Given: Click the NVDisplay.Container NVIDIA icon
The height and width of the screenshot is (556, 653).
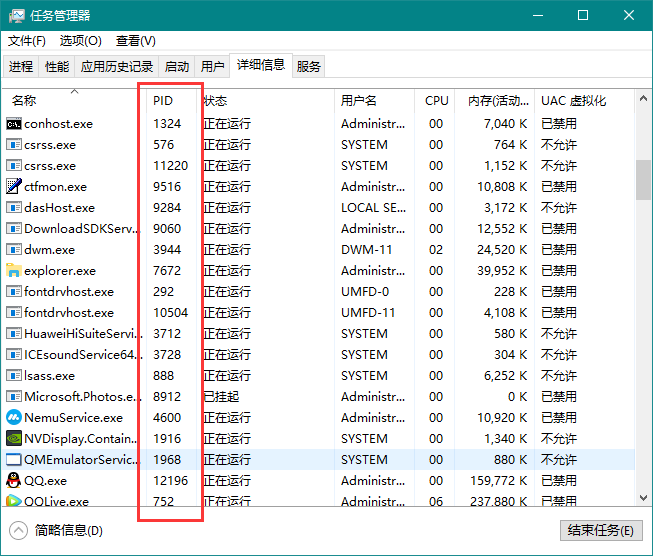Looking at the screenshot, I should pyautogui.click(x=14, y=439).
